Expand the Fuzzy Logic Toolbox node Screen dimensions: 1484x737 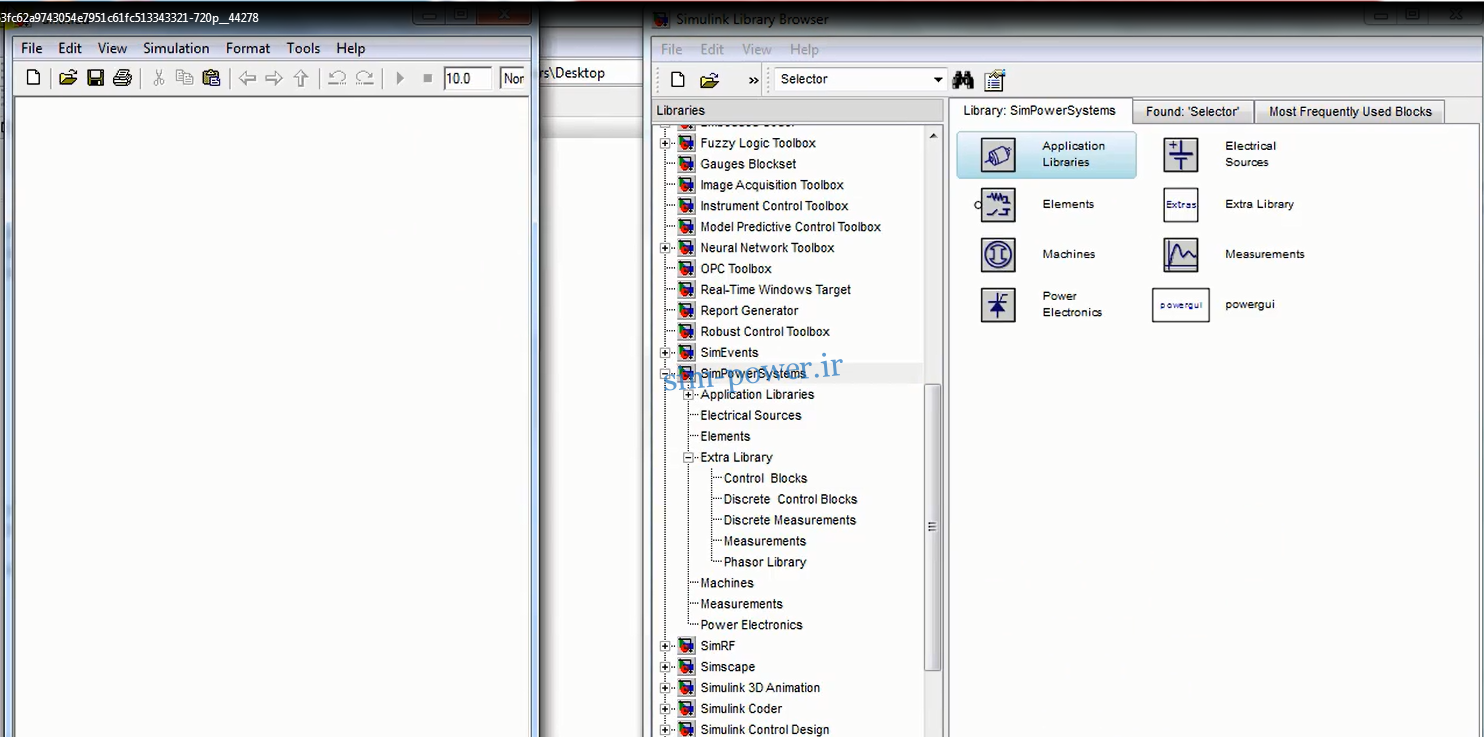point(665,143)
